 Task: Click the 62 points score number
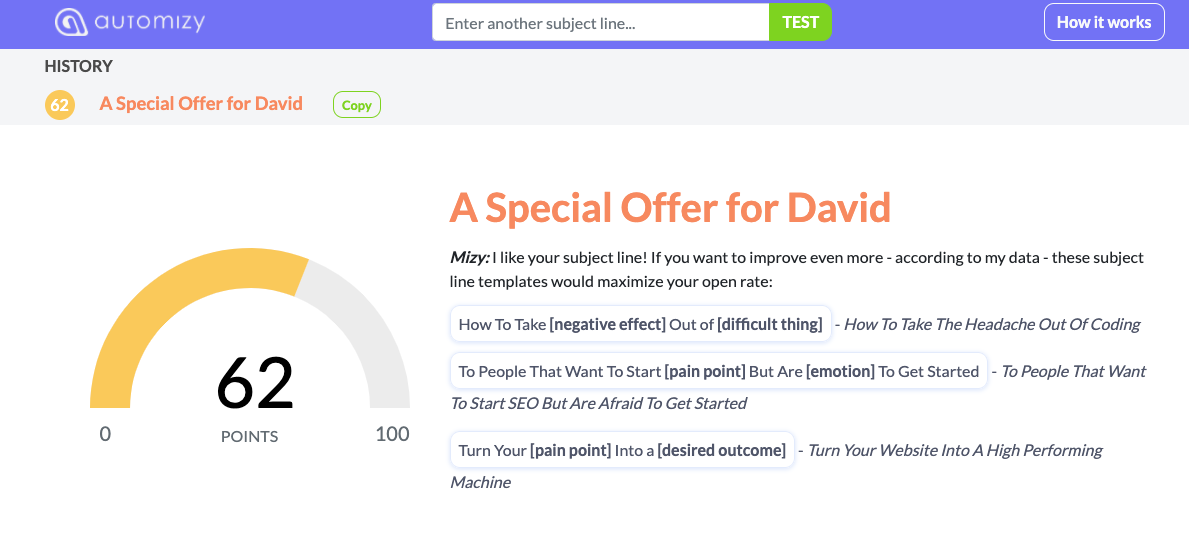254,383
